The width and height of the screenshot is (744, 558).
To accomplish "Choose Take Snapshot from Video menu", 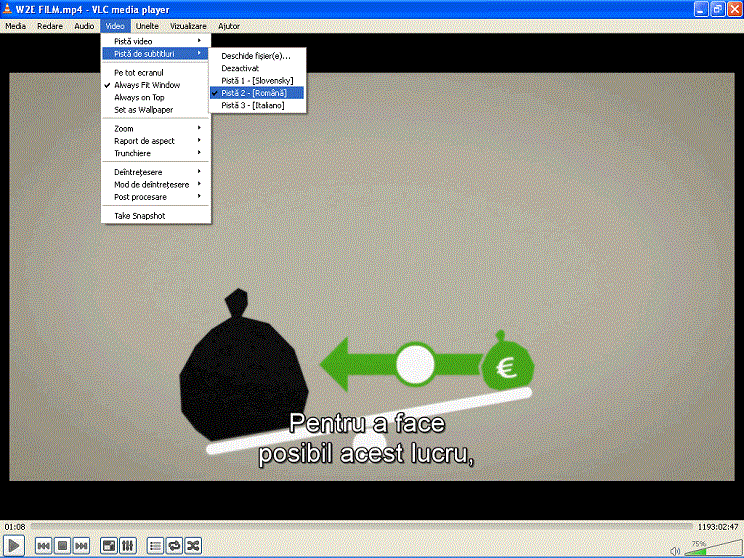I will pyautogui.click(x=139, y=215).
